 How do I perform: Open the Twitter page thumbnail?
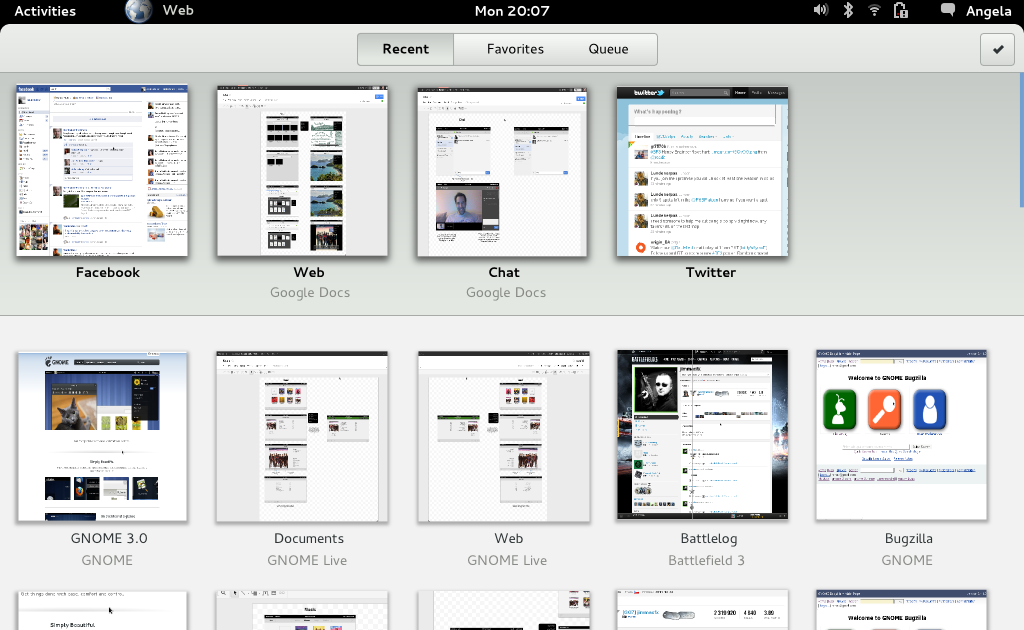702,170
